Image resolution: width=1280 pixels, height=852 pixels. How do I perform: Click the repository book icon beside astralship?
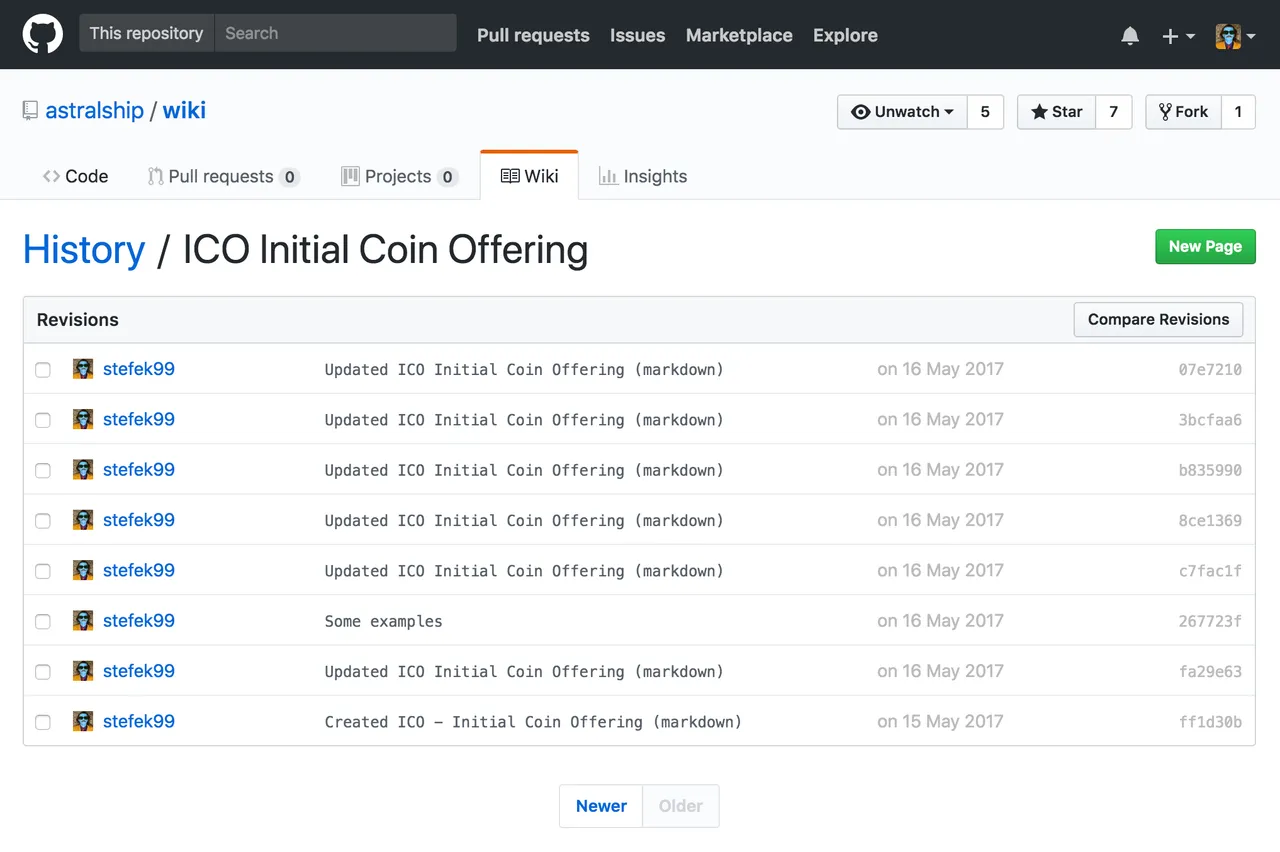pyautogui.click(x=30, y=111)
